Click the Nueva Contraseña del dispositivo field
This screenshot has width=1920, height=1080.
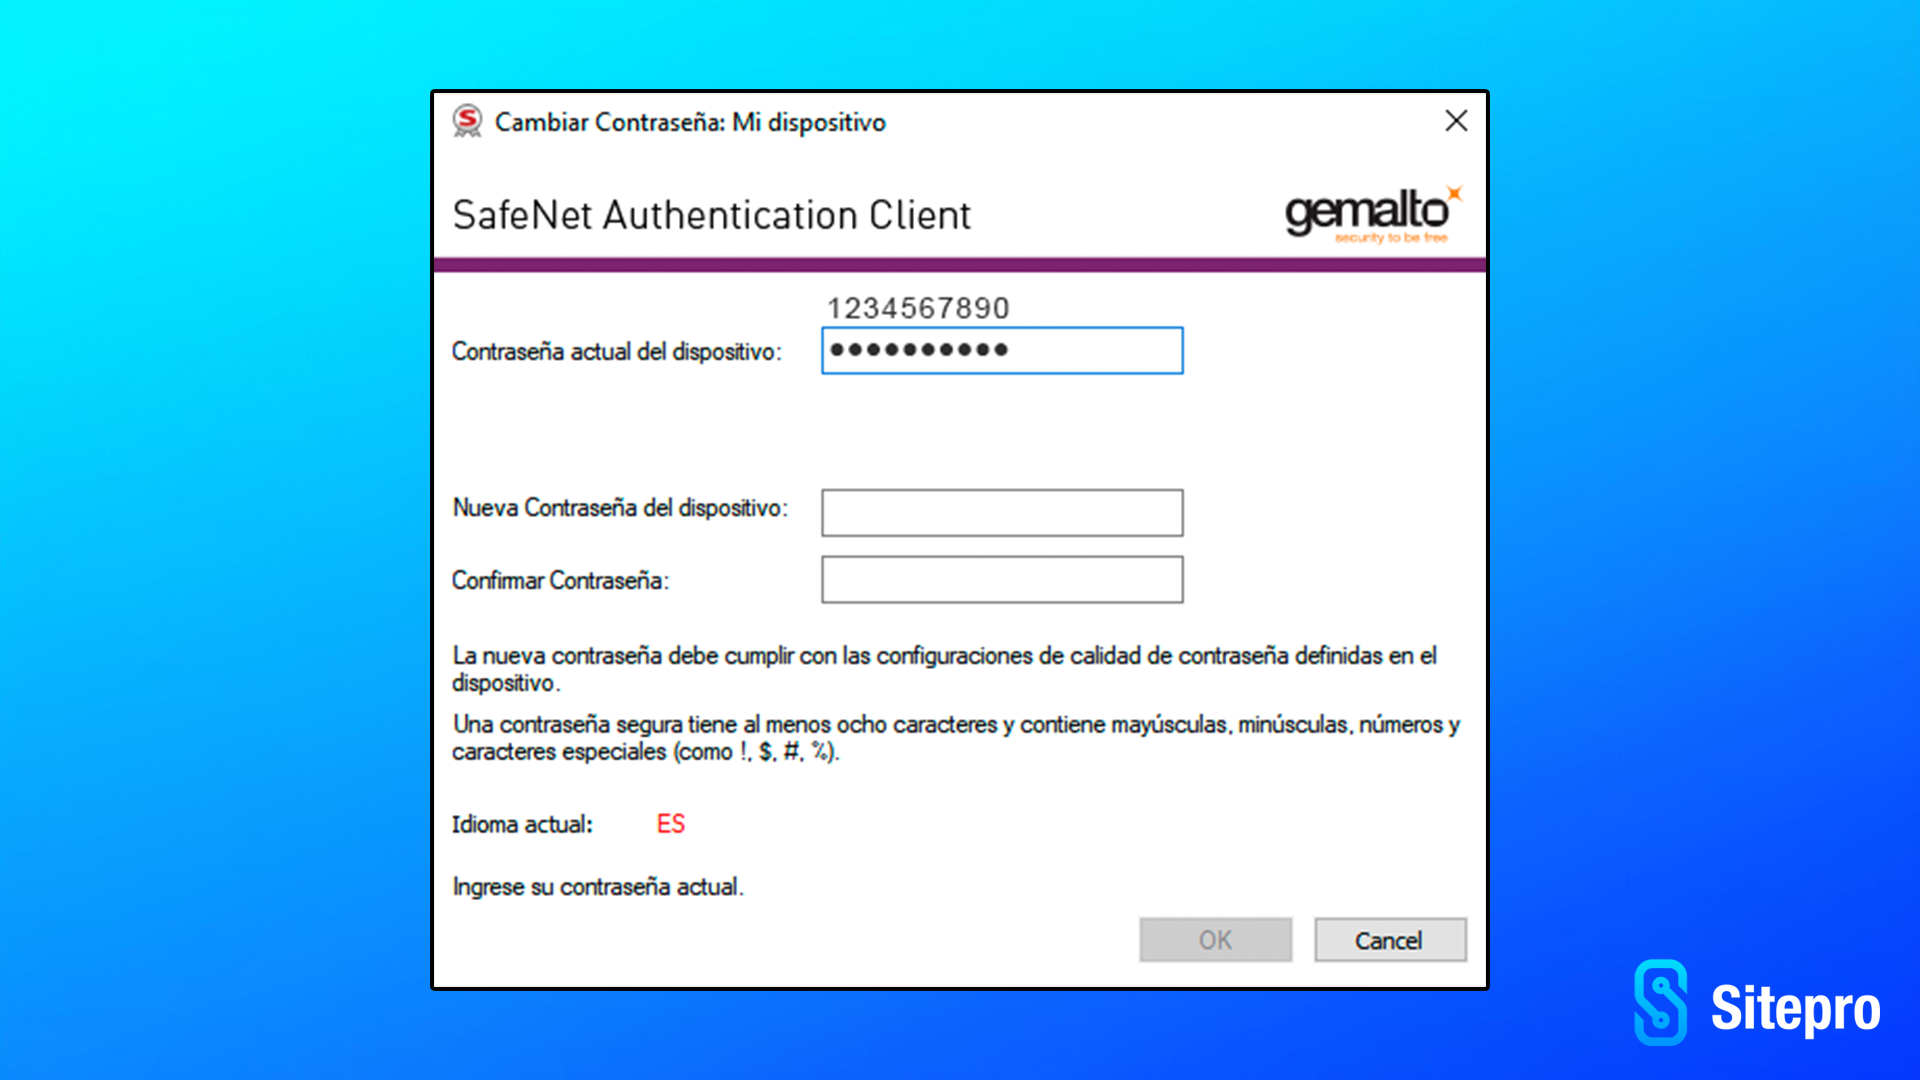pos(1002,513)
